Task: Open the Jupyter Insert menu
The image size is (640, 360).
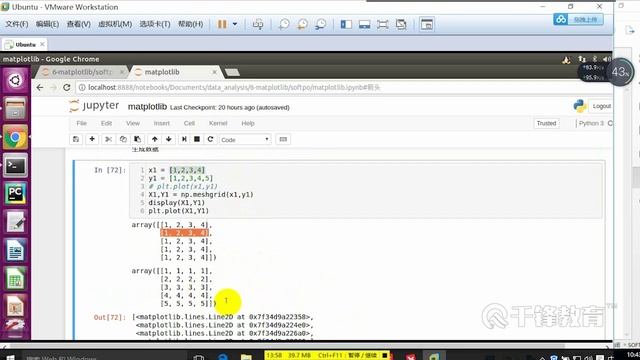Action: tap(162, 123)
